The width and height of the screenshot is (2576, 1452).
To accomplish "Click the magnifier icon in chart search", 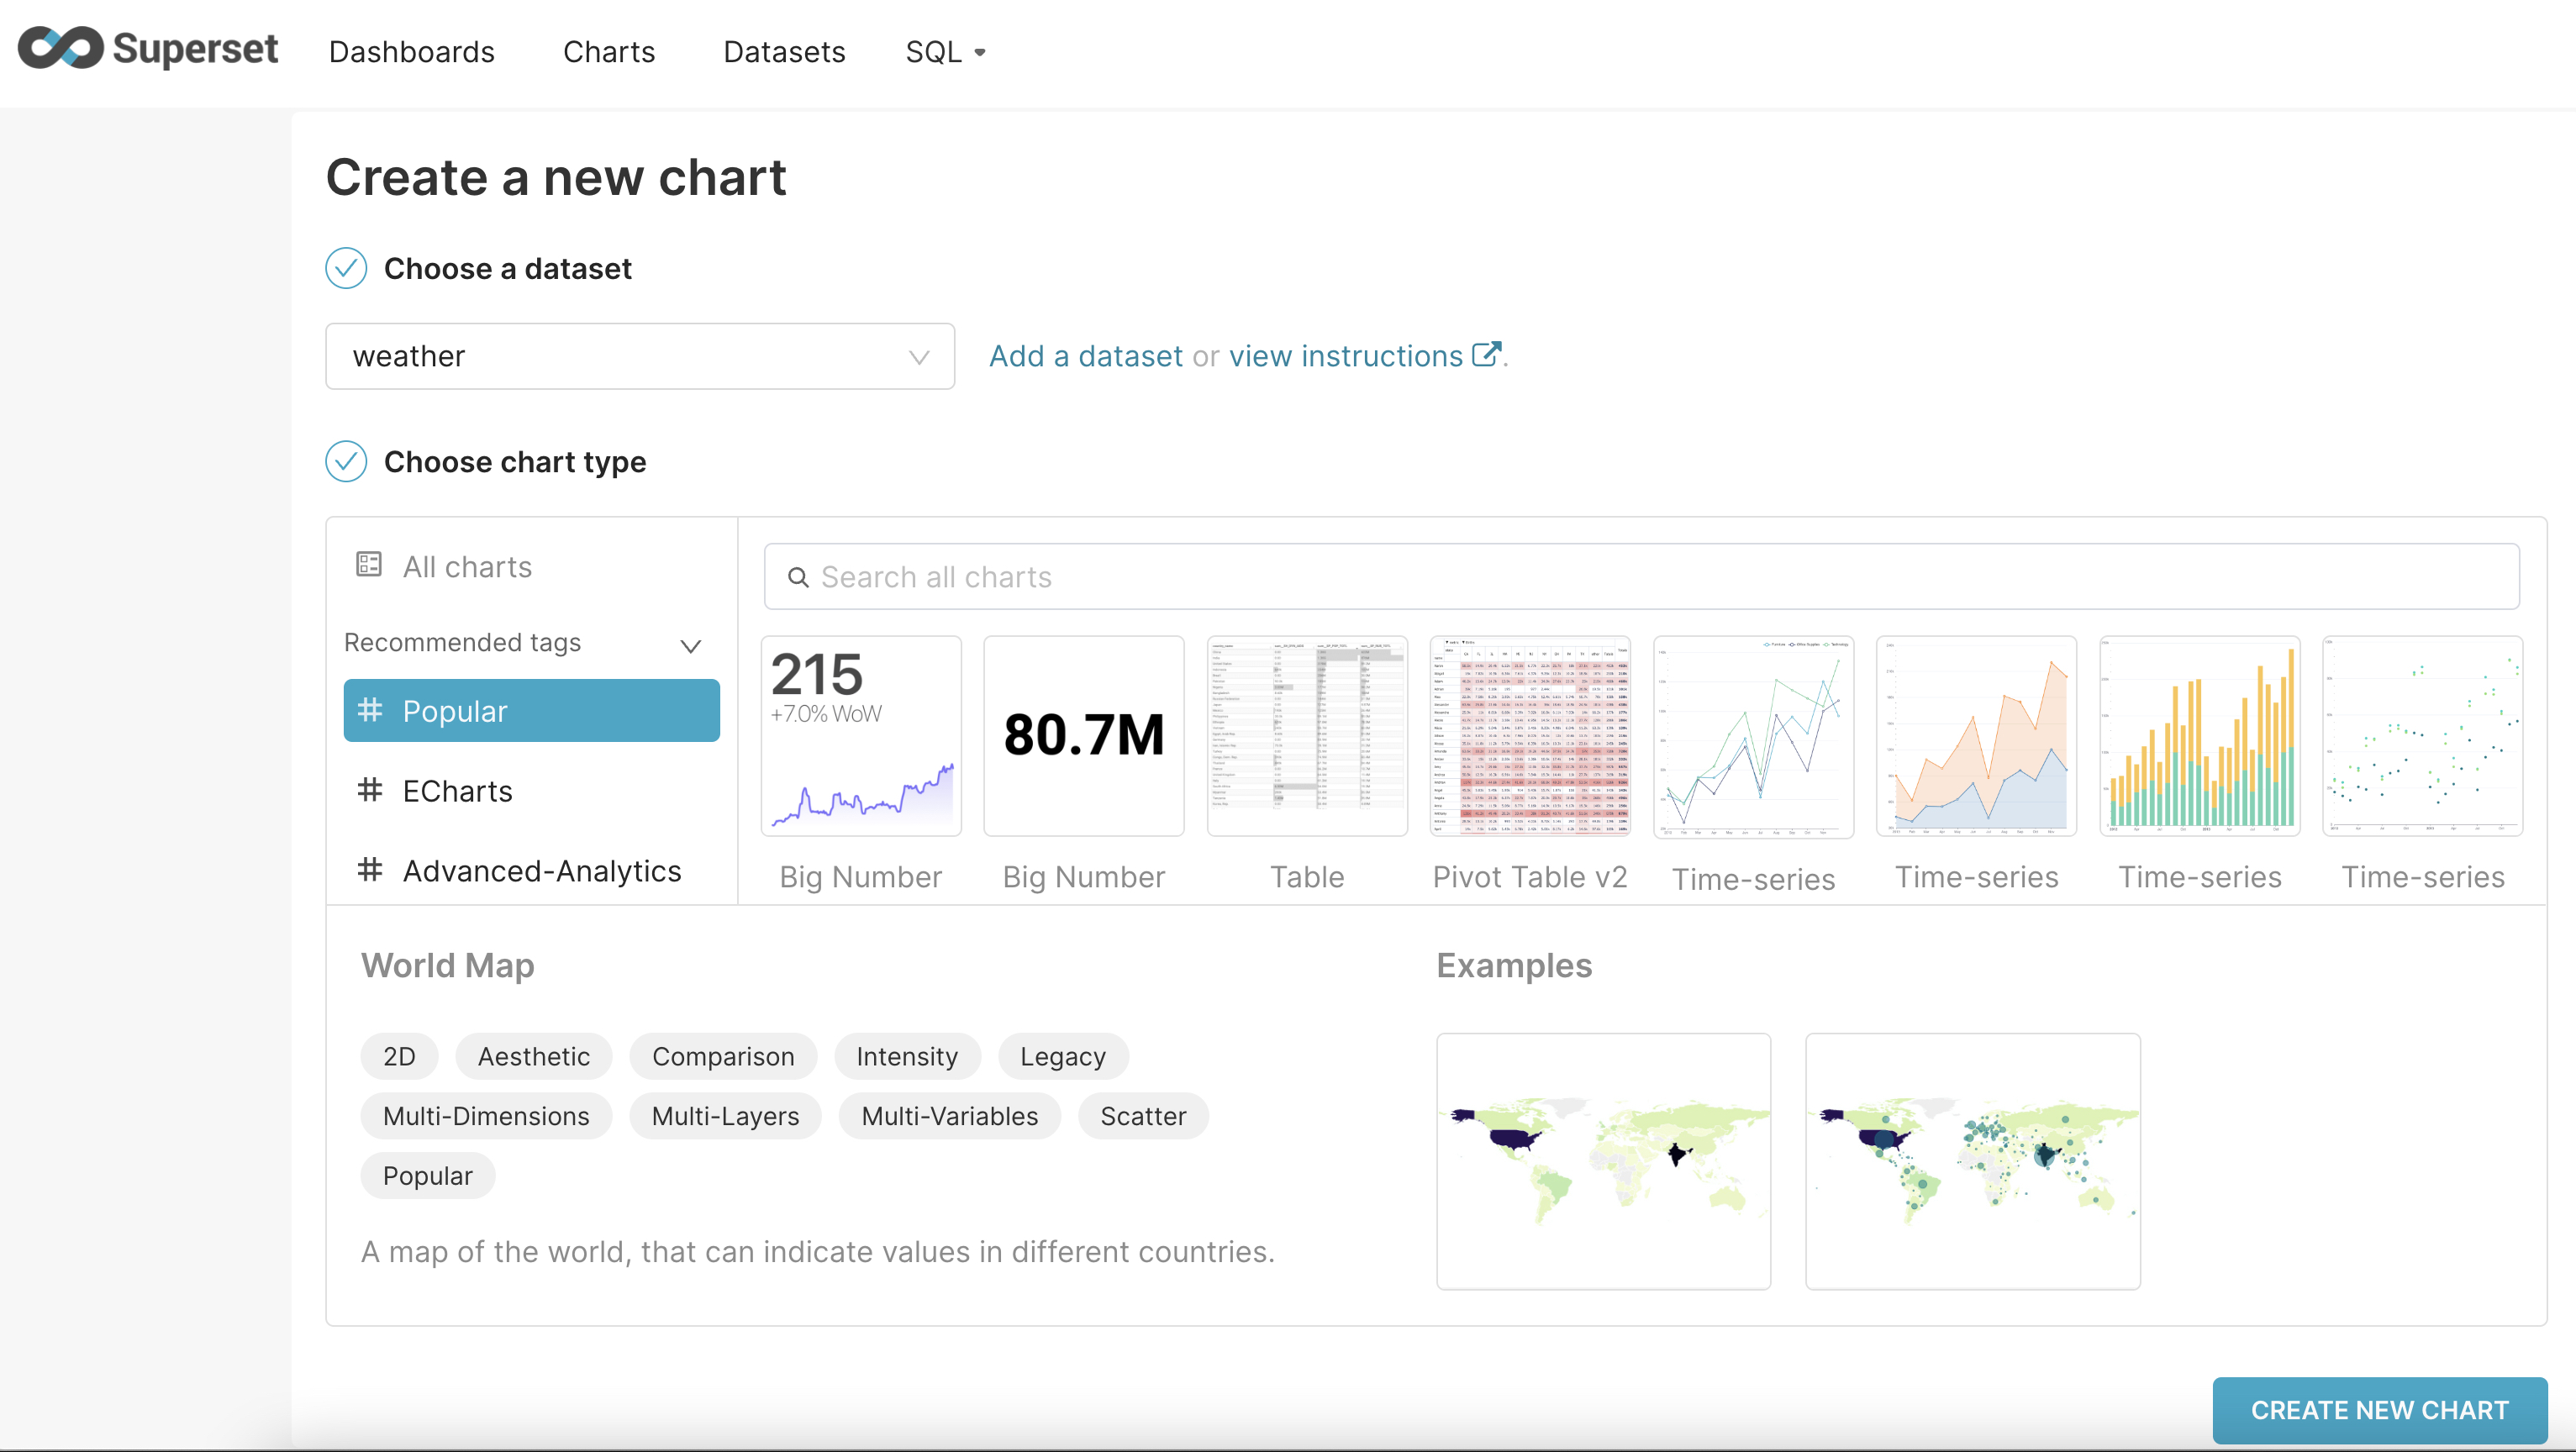I will [x=798, y=577].
